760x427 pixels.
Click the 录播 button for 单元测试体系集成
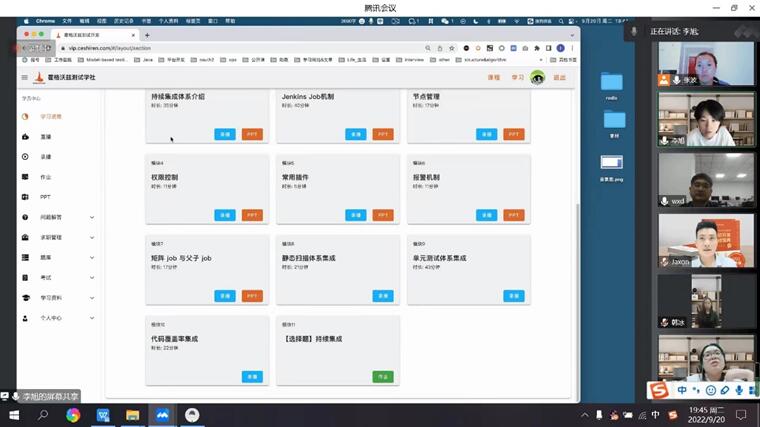513,296
